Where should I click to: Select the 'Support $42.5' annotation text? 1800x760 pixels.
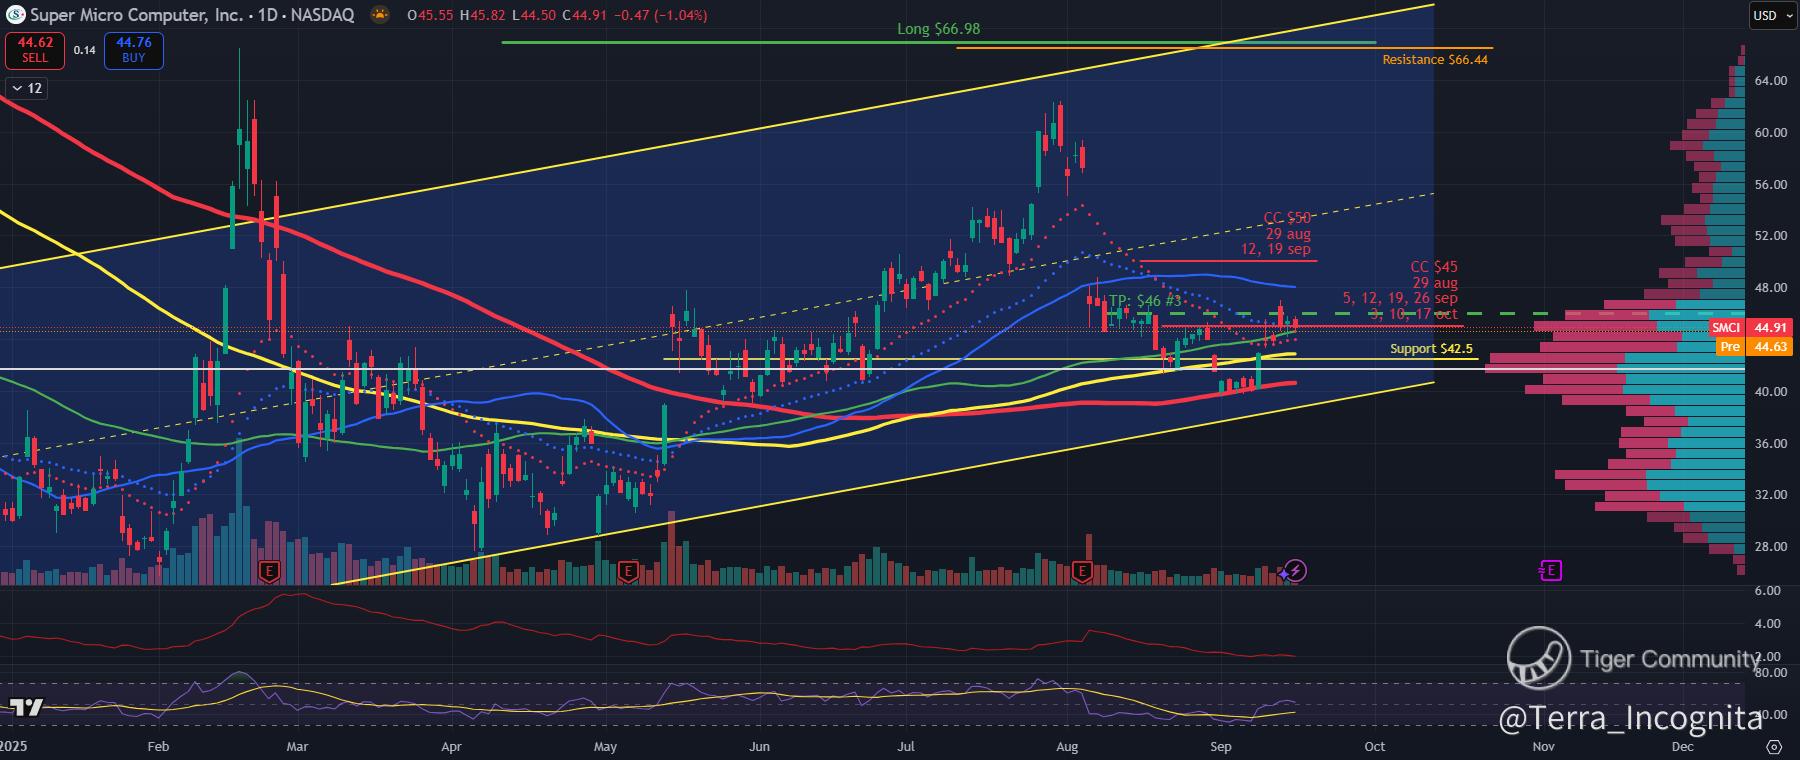click(x=1431, y=349)
